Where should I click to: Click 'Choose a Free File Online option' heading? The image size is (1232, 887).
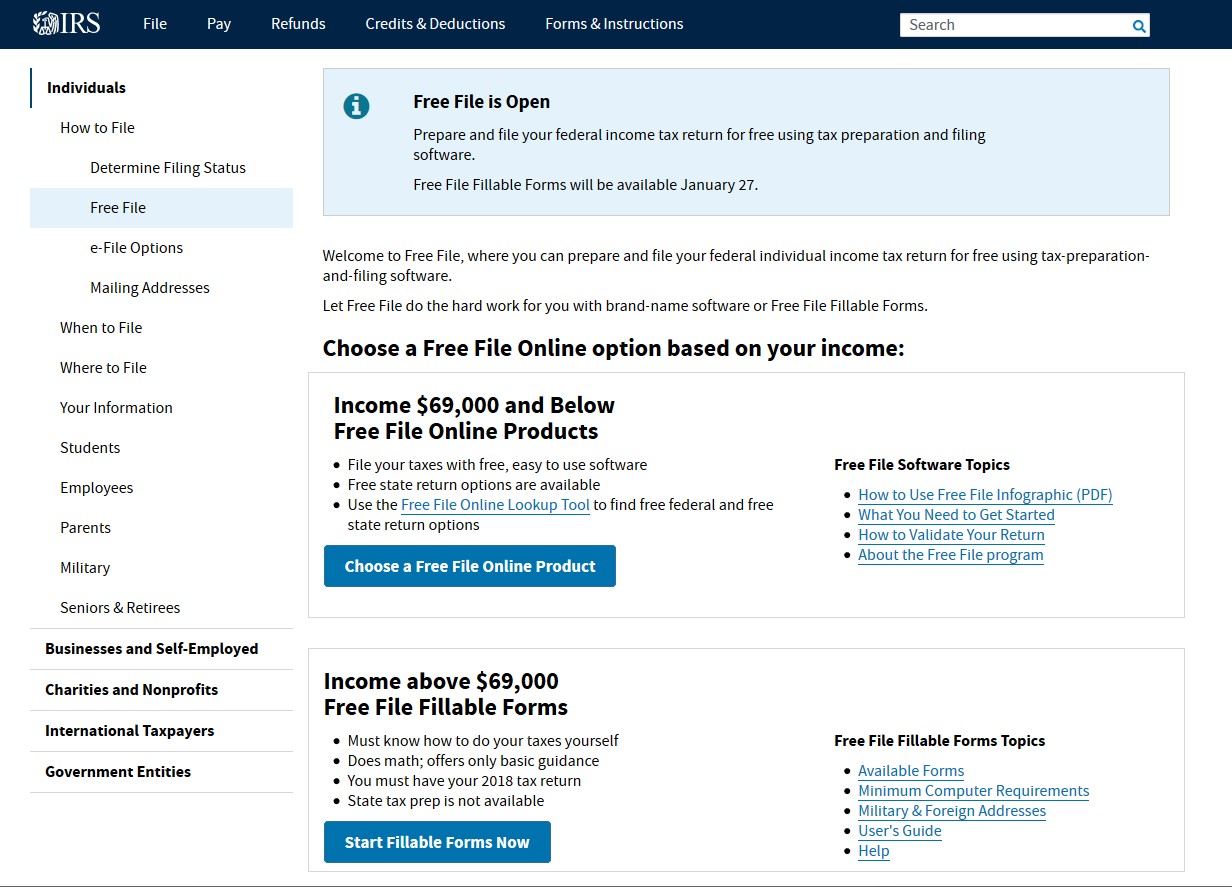click(613, 348)
